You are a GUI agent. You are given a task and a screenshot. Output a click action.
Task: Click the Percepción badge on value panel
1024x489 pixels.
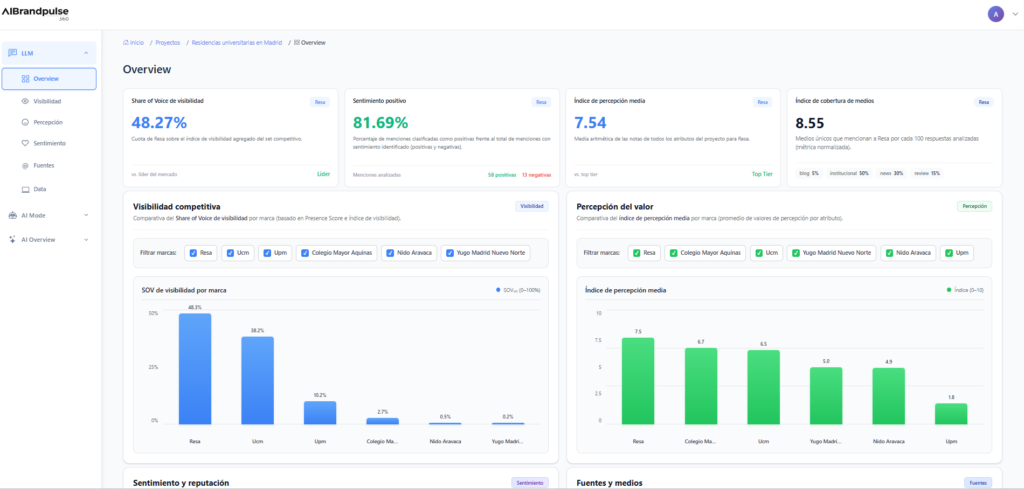(x=973, y=206)
